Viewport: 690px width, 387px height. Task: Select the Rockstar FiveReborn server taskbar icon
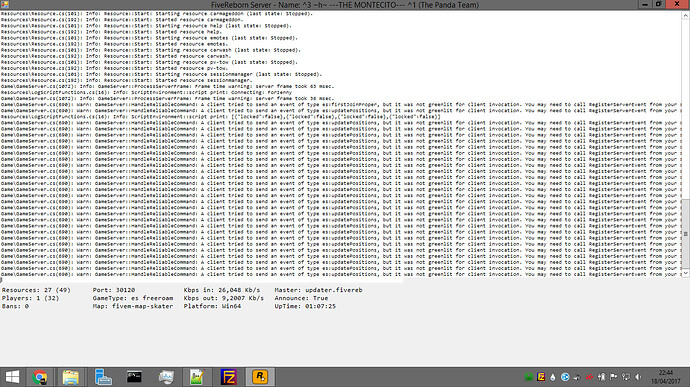[x=260, y=377]
